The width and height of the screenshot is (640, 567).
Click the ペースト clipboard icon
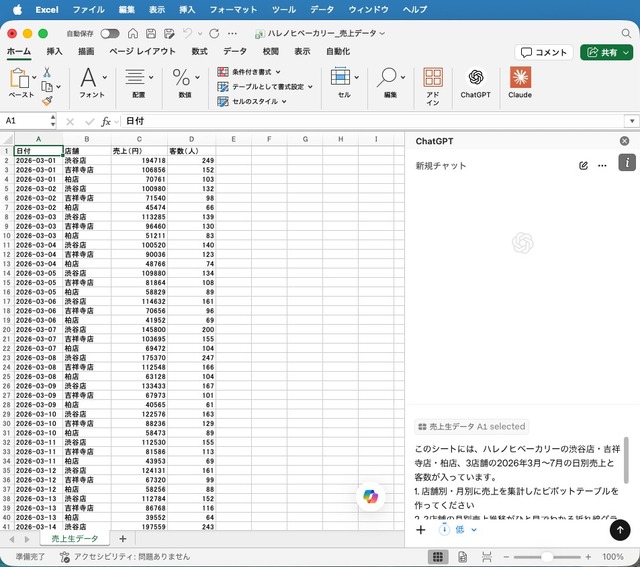[19, 78]
